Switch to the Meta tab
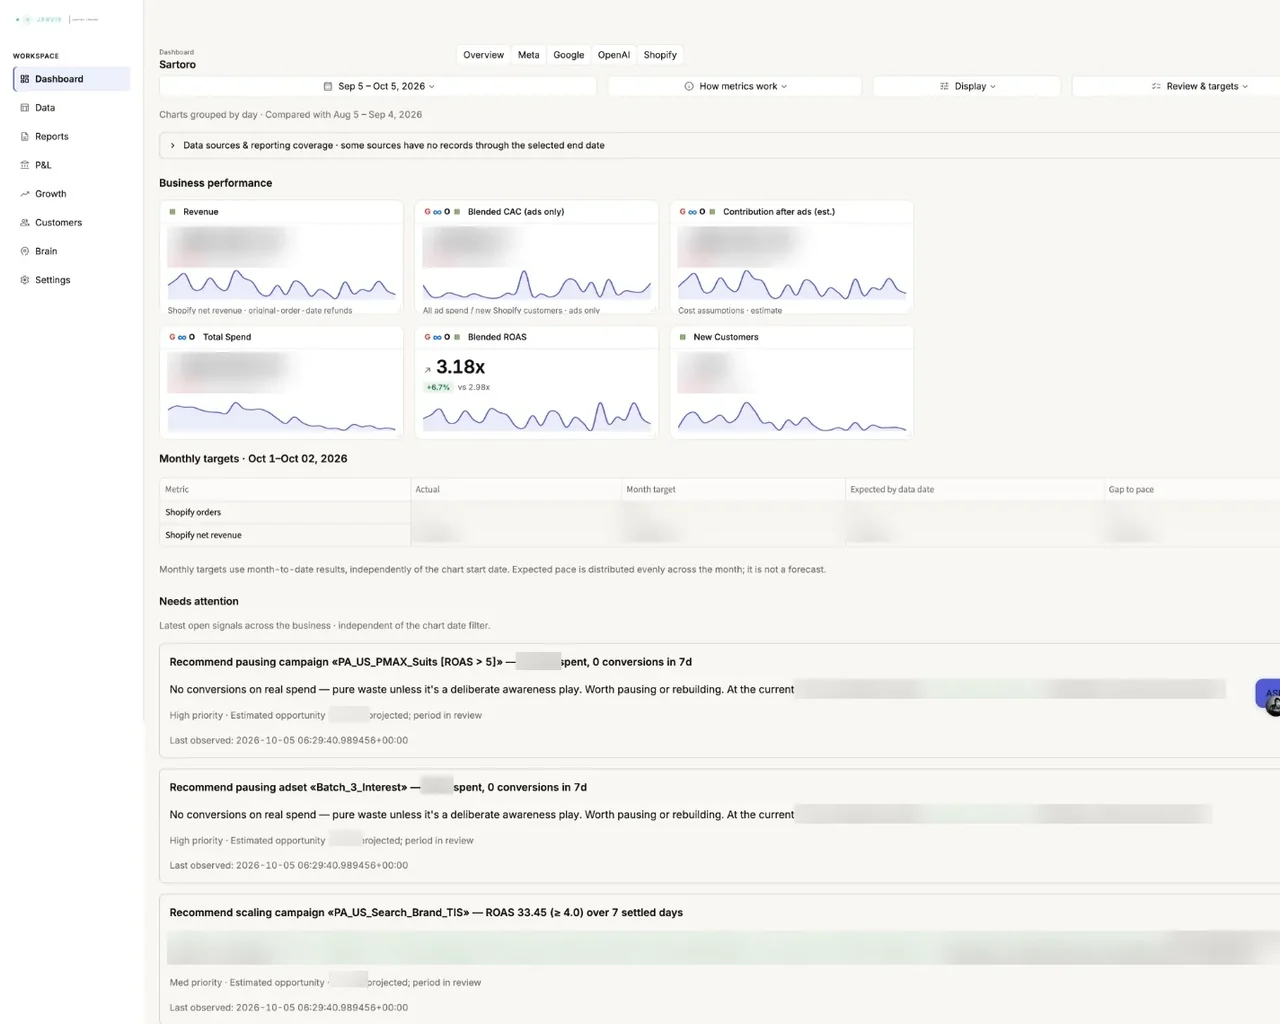This screenshot has height=1024, width=1280. pyautogui.click(x=528, y=55)
